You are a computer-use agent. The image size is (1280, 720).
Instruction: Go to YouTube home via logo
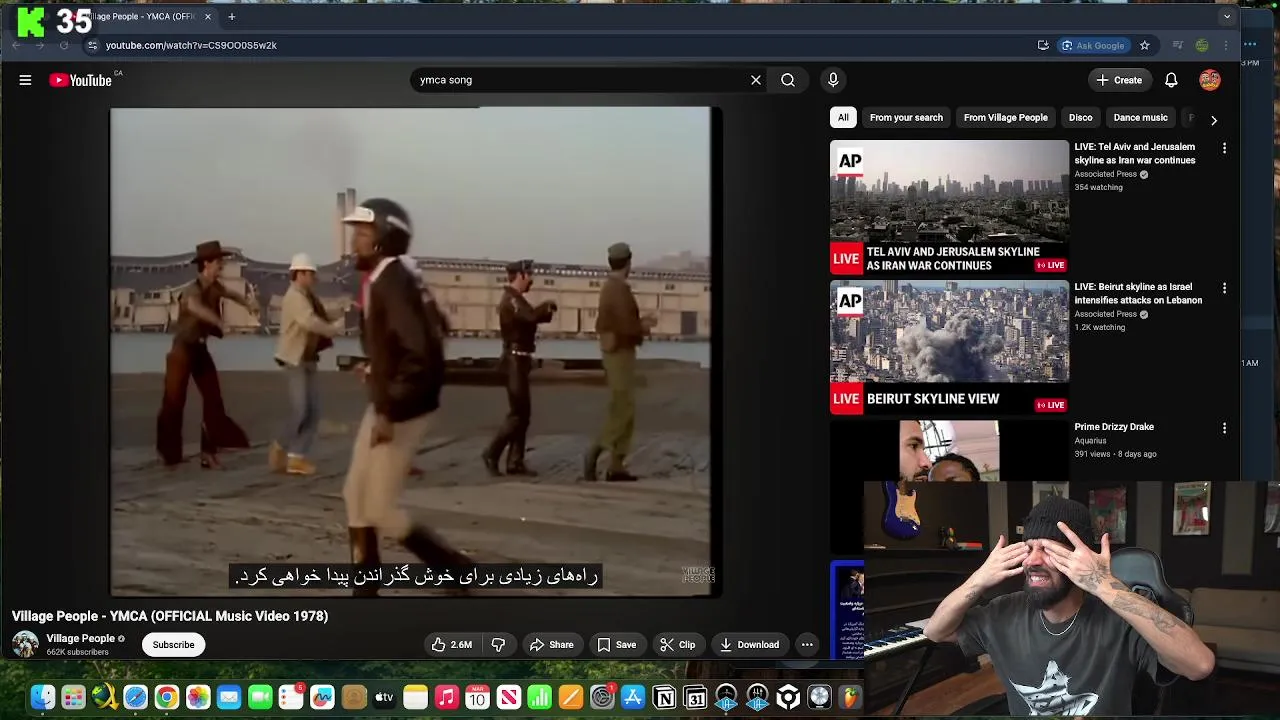(x=80, y=80)
